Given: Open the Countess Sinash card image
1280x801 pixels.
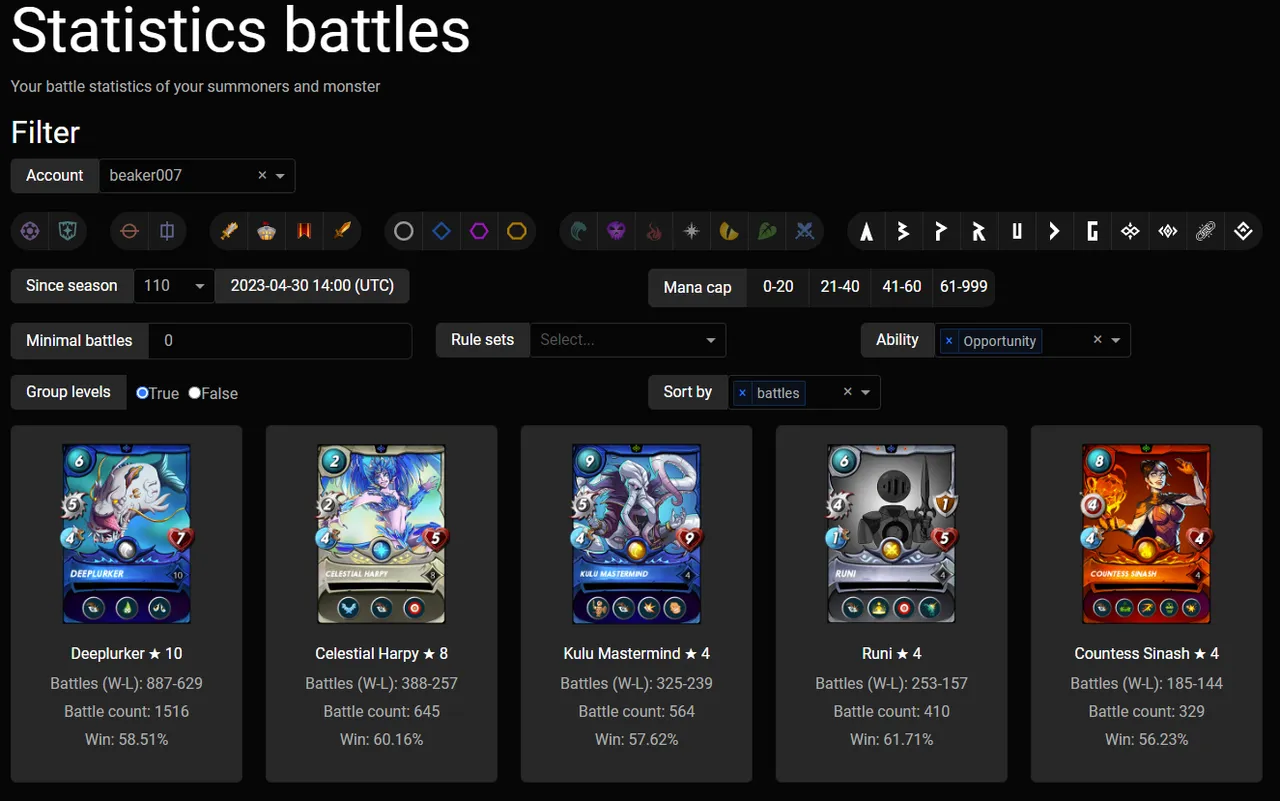Looking at the screenshot, I should point(1147,534).
